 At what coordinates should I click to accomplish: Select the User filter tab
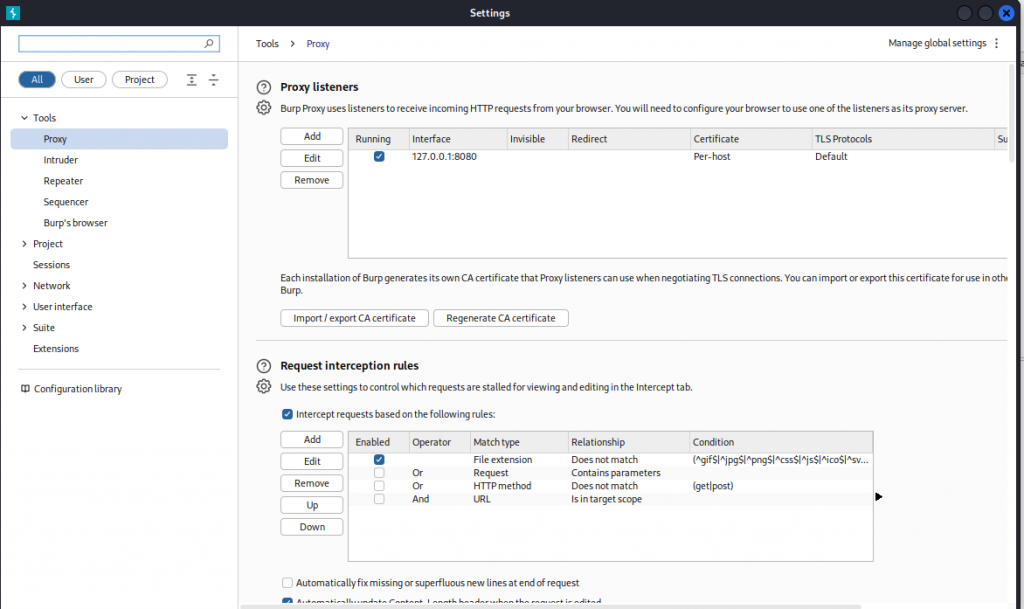coord(84,80)
